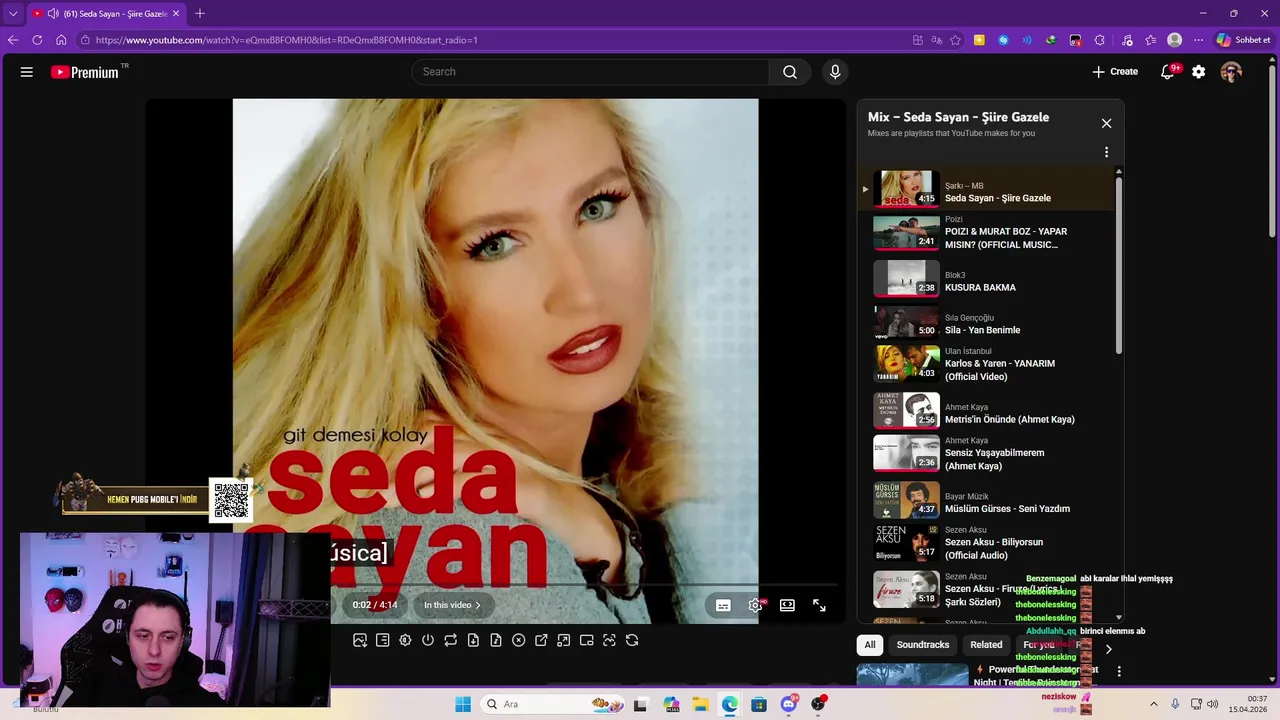The height and width of the screenshot is (720, 1280).
Task: Select the Soundtracks filter chip
Action: pos(922,645)
